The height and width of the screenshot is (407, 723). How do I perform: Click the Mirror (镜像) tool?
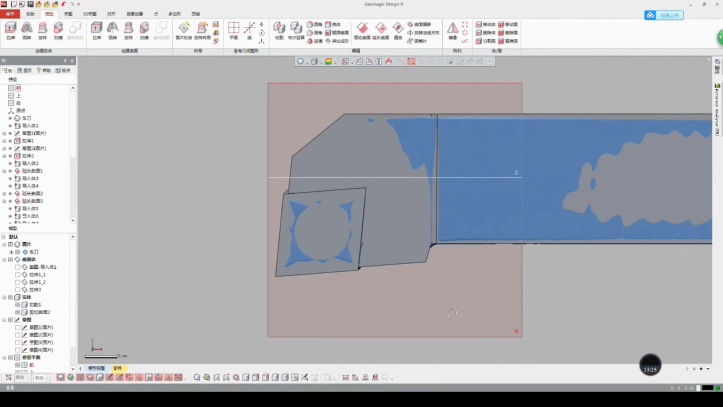click(x=452, y=29)
